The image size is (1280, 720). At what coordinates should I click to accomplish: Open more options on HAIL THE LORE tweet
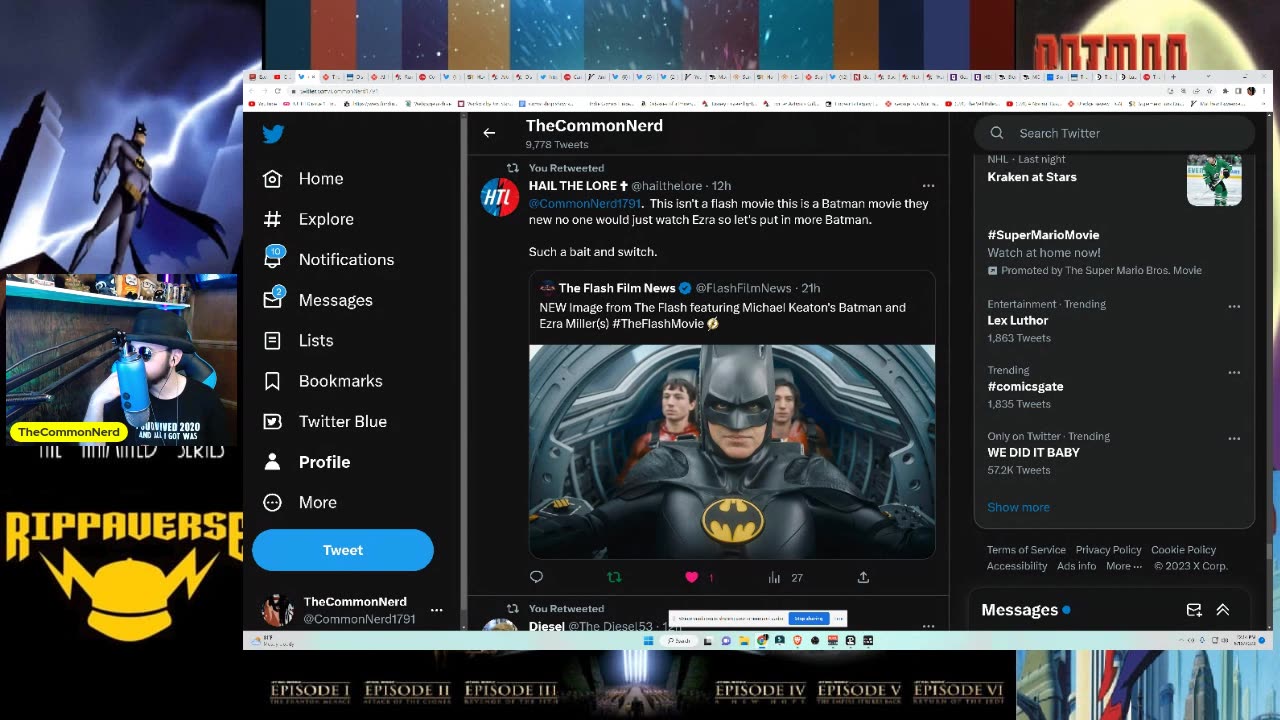coord(928,186)
